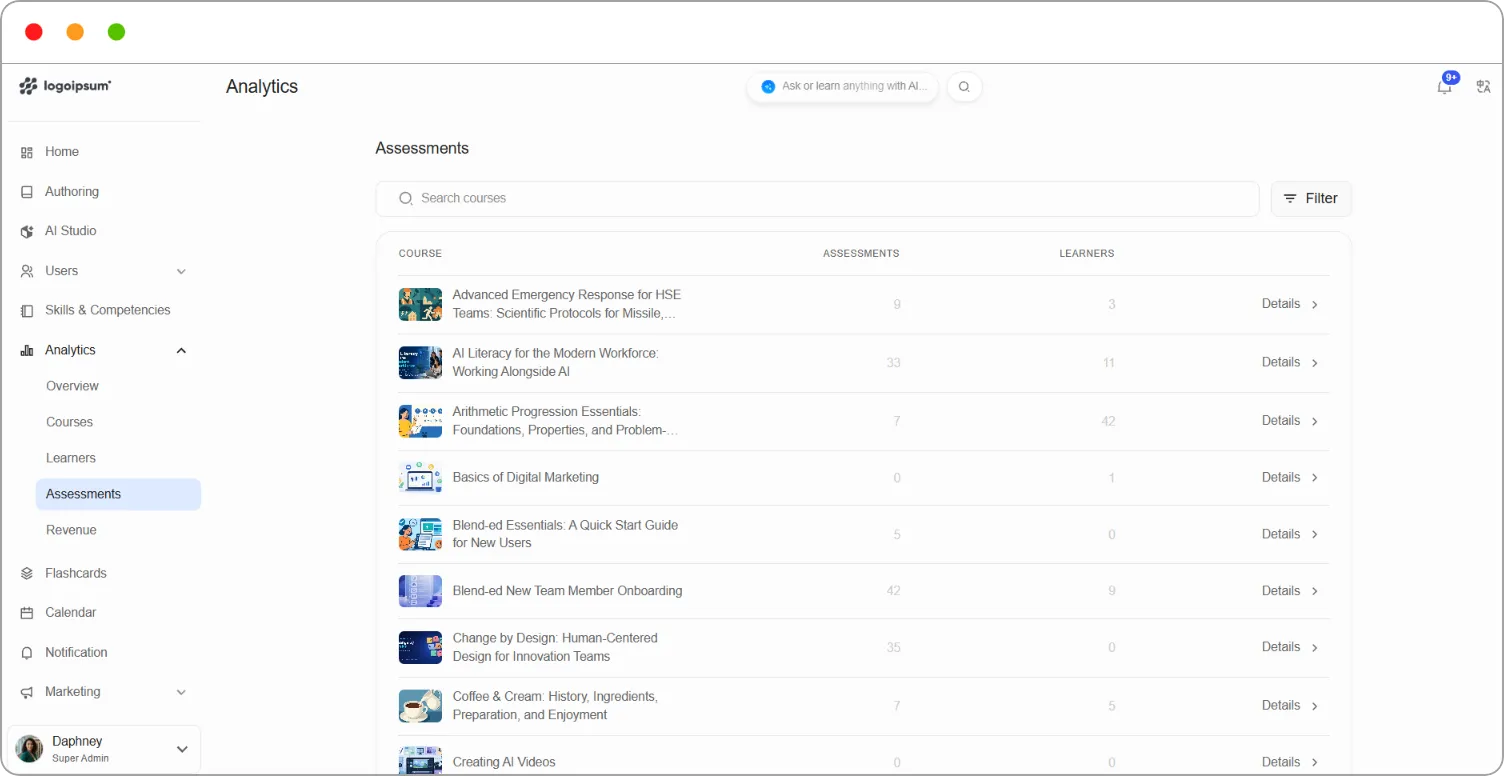
Task: Click the AI Studio cube icon
Action: (27, 231)
